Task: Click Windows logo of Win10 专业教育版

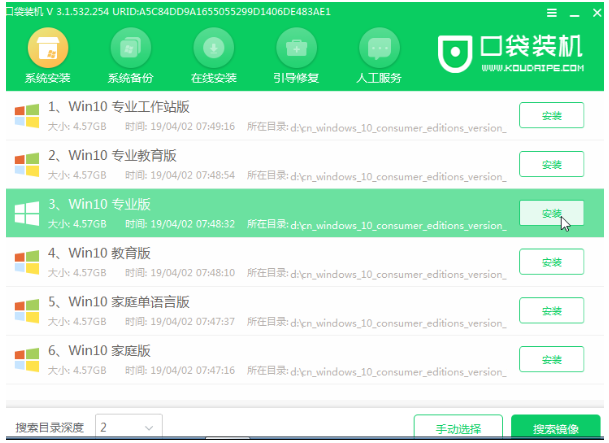Action: 27,165
